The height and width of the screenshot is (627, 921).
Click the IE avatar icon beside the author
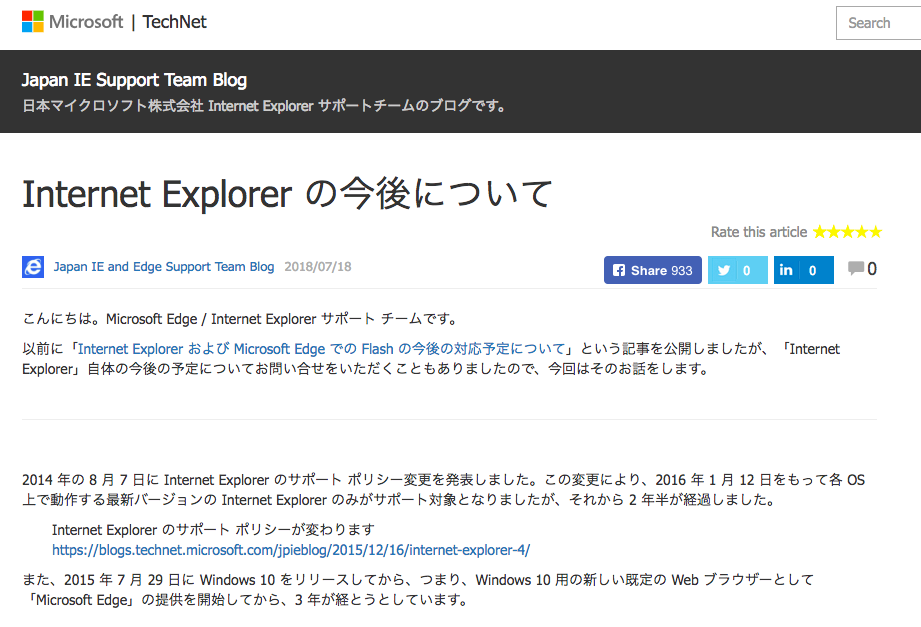pos(33,267)
